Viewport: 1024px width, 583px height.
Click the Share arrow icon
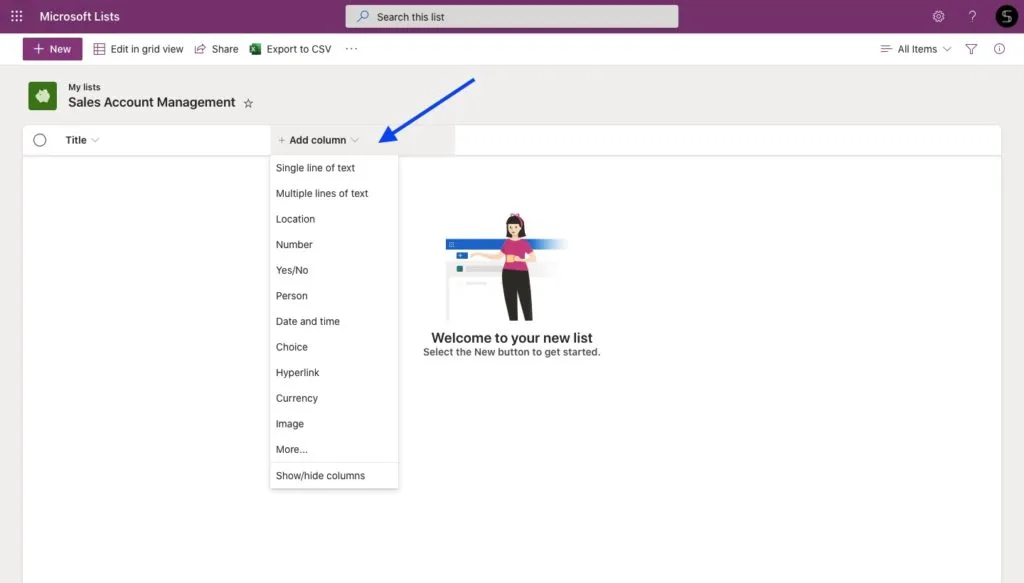pos(200,49)
